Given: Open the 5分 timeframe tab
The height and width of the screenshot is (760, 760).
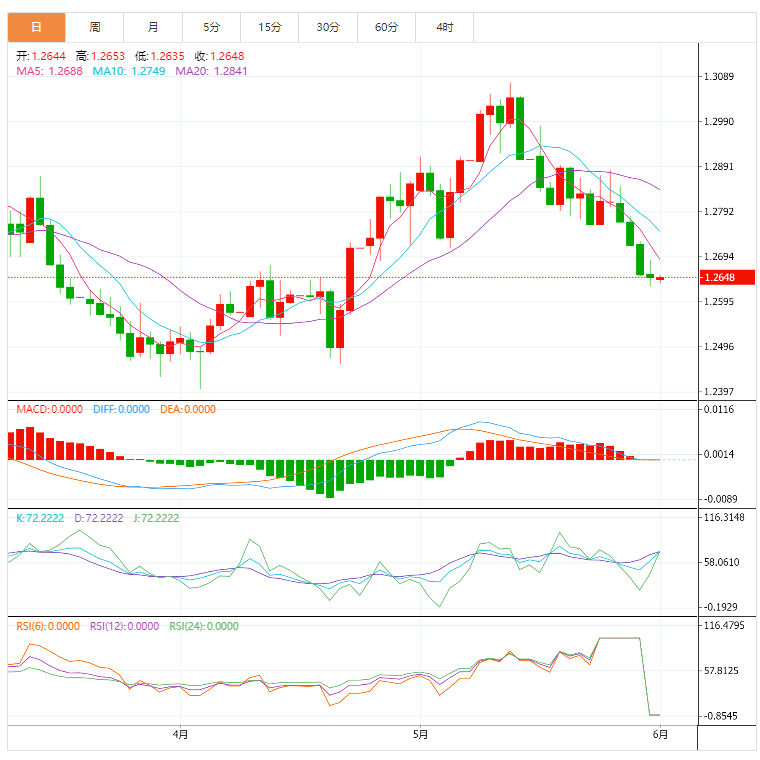Looking at the screenshot, I should (211, 27).
